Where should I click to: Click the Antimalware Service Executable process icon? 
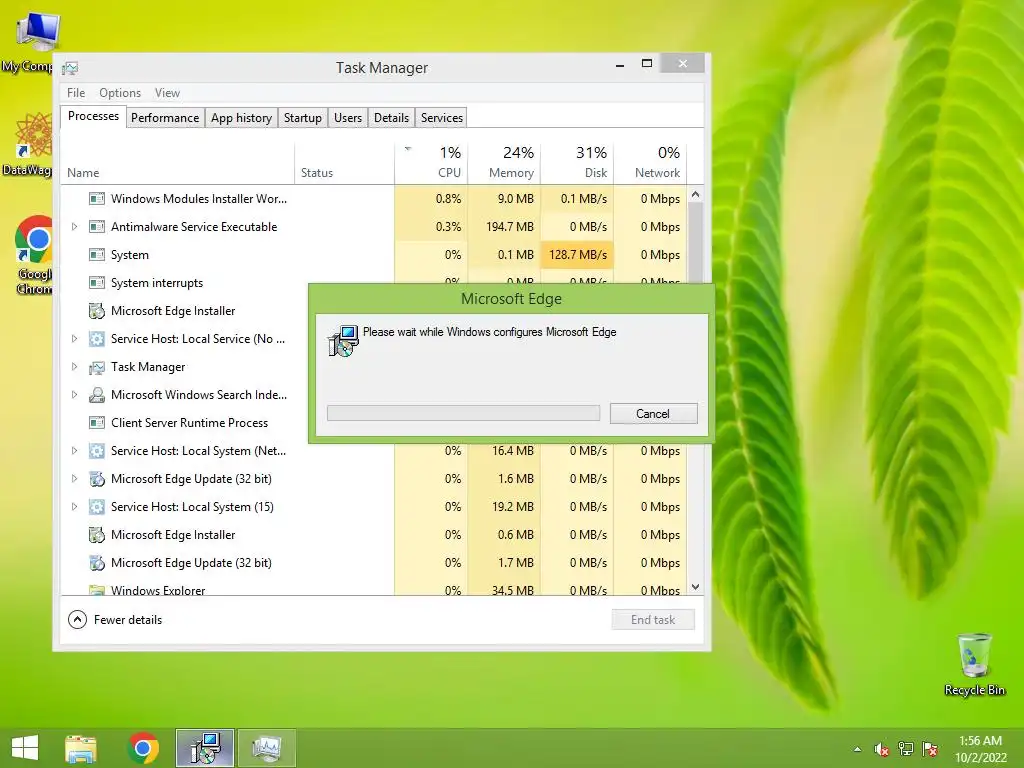coord(97,227)
